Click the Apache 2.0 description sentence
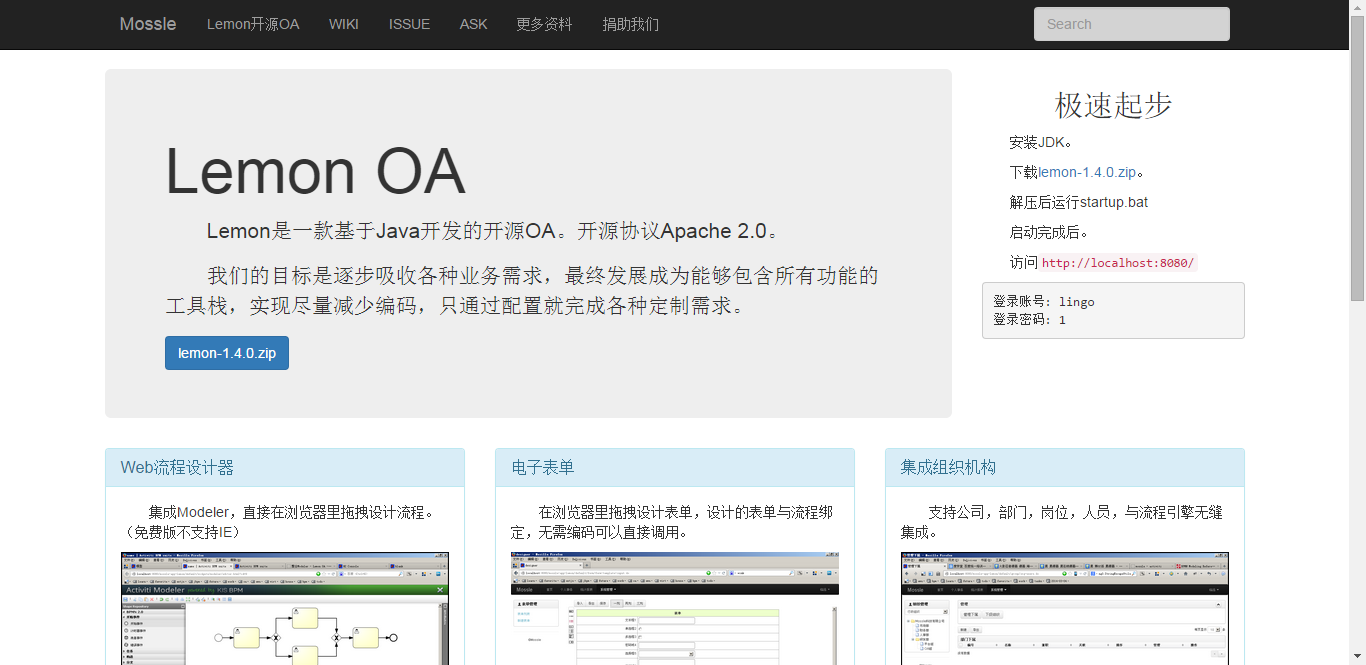Viewport: 1366px width, 665px height. click(493, 231)
